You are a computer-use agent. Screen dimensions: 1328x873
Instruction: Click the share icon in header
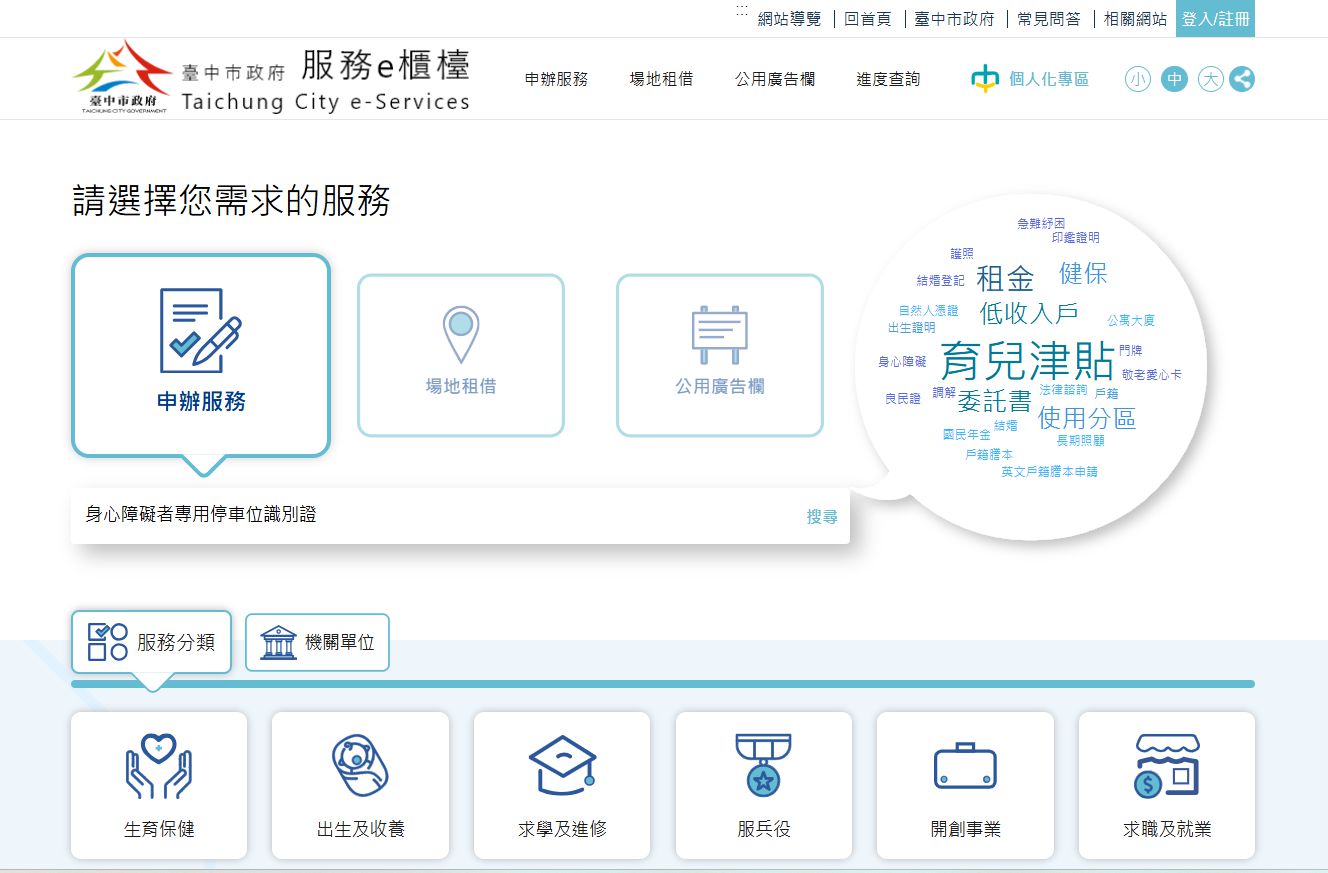1241,79
